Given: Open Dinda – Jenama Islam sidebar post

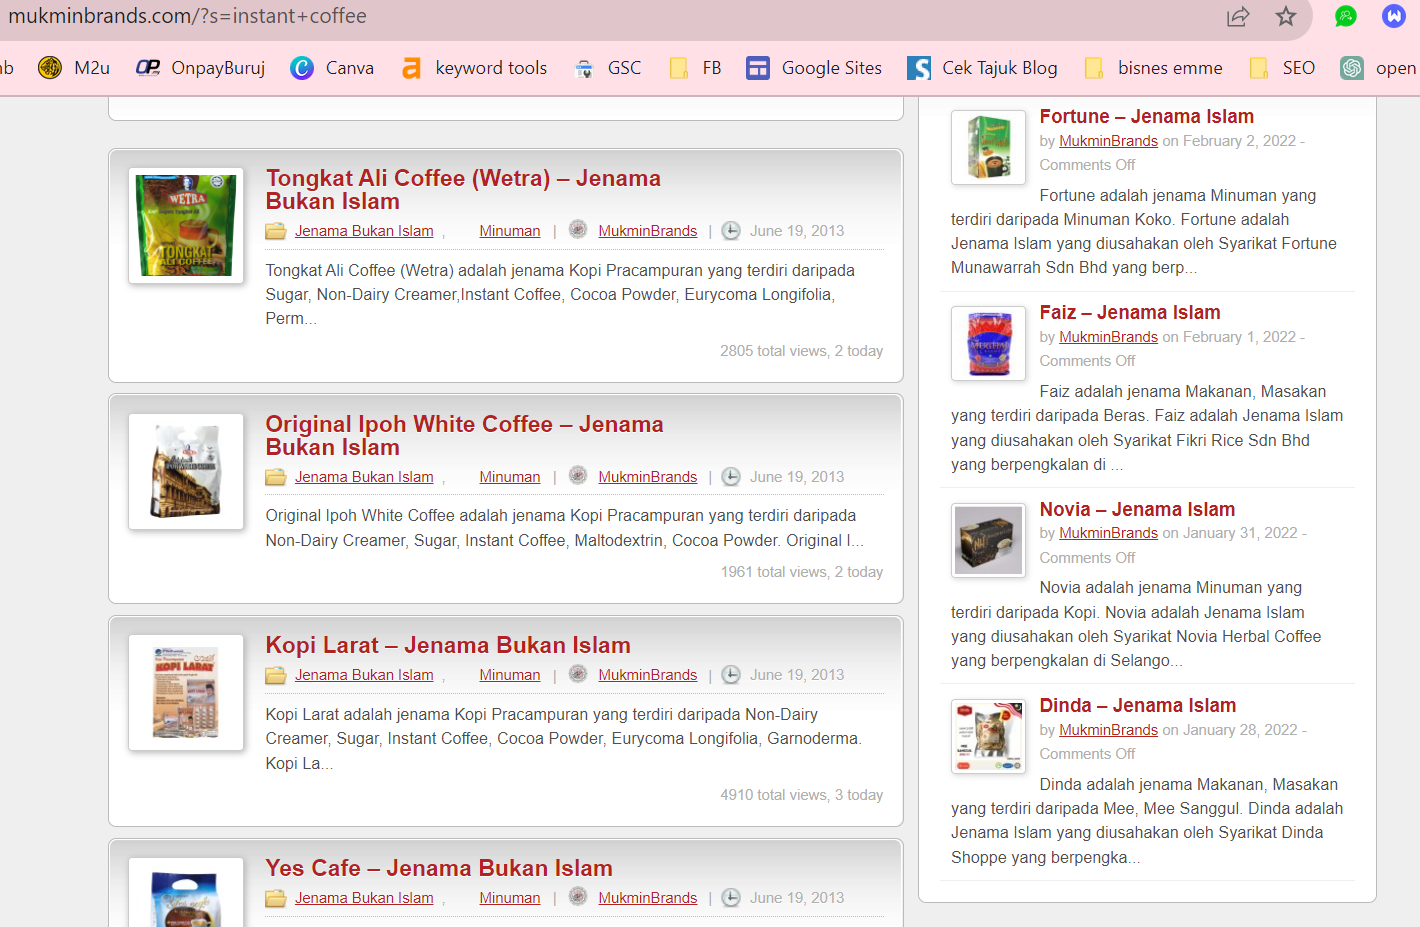Looking at the screenshot, I should coord(1138,705).
